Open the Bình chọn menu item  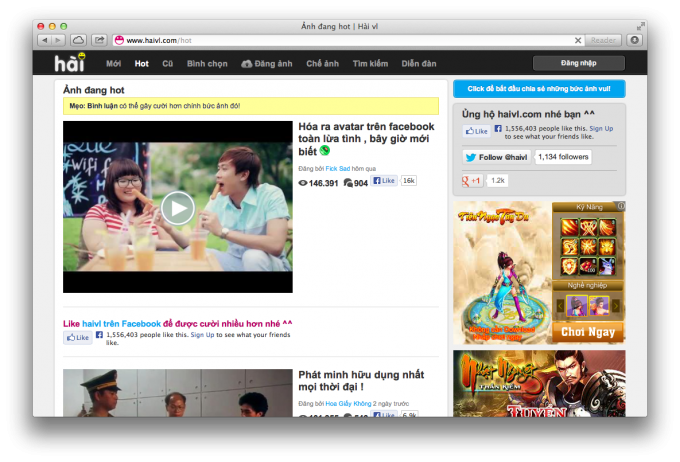tap(207, 64)
